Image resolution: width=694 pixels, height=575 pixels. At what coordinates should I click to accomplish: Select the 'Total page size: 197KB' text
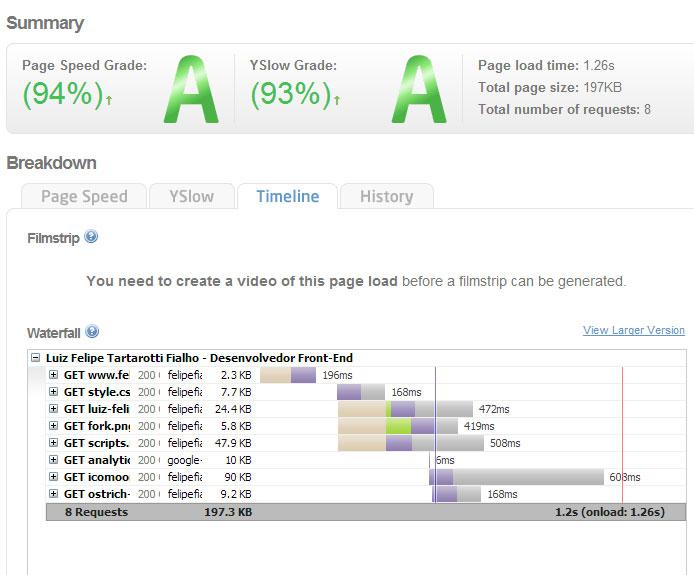(x=550, y=87)
